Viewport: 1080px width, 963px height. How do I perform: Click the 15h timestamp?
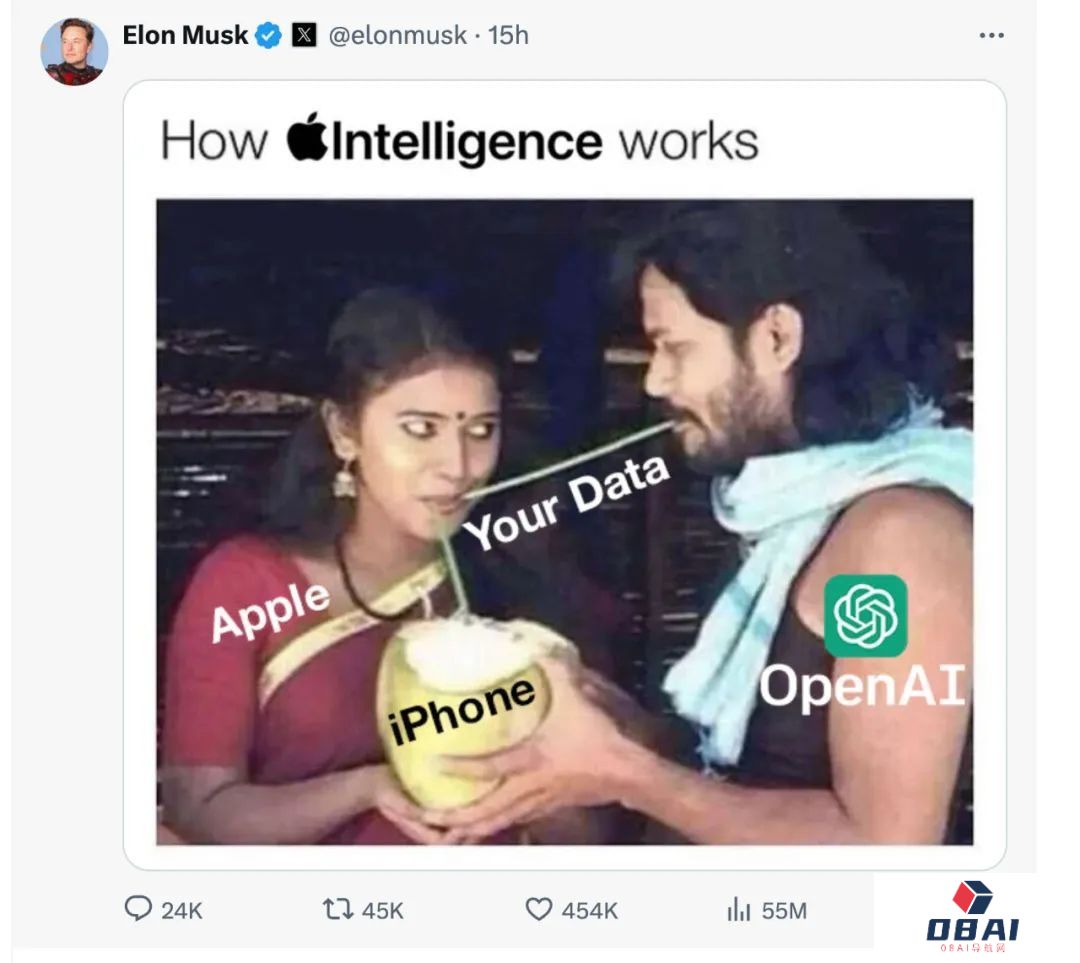pyautogui.click(x=508, y=35)
